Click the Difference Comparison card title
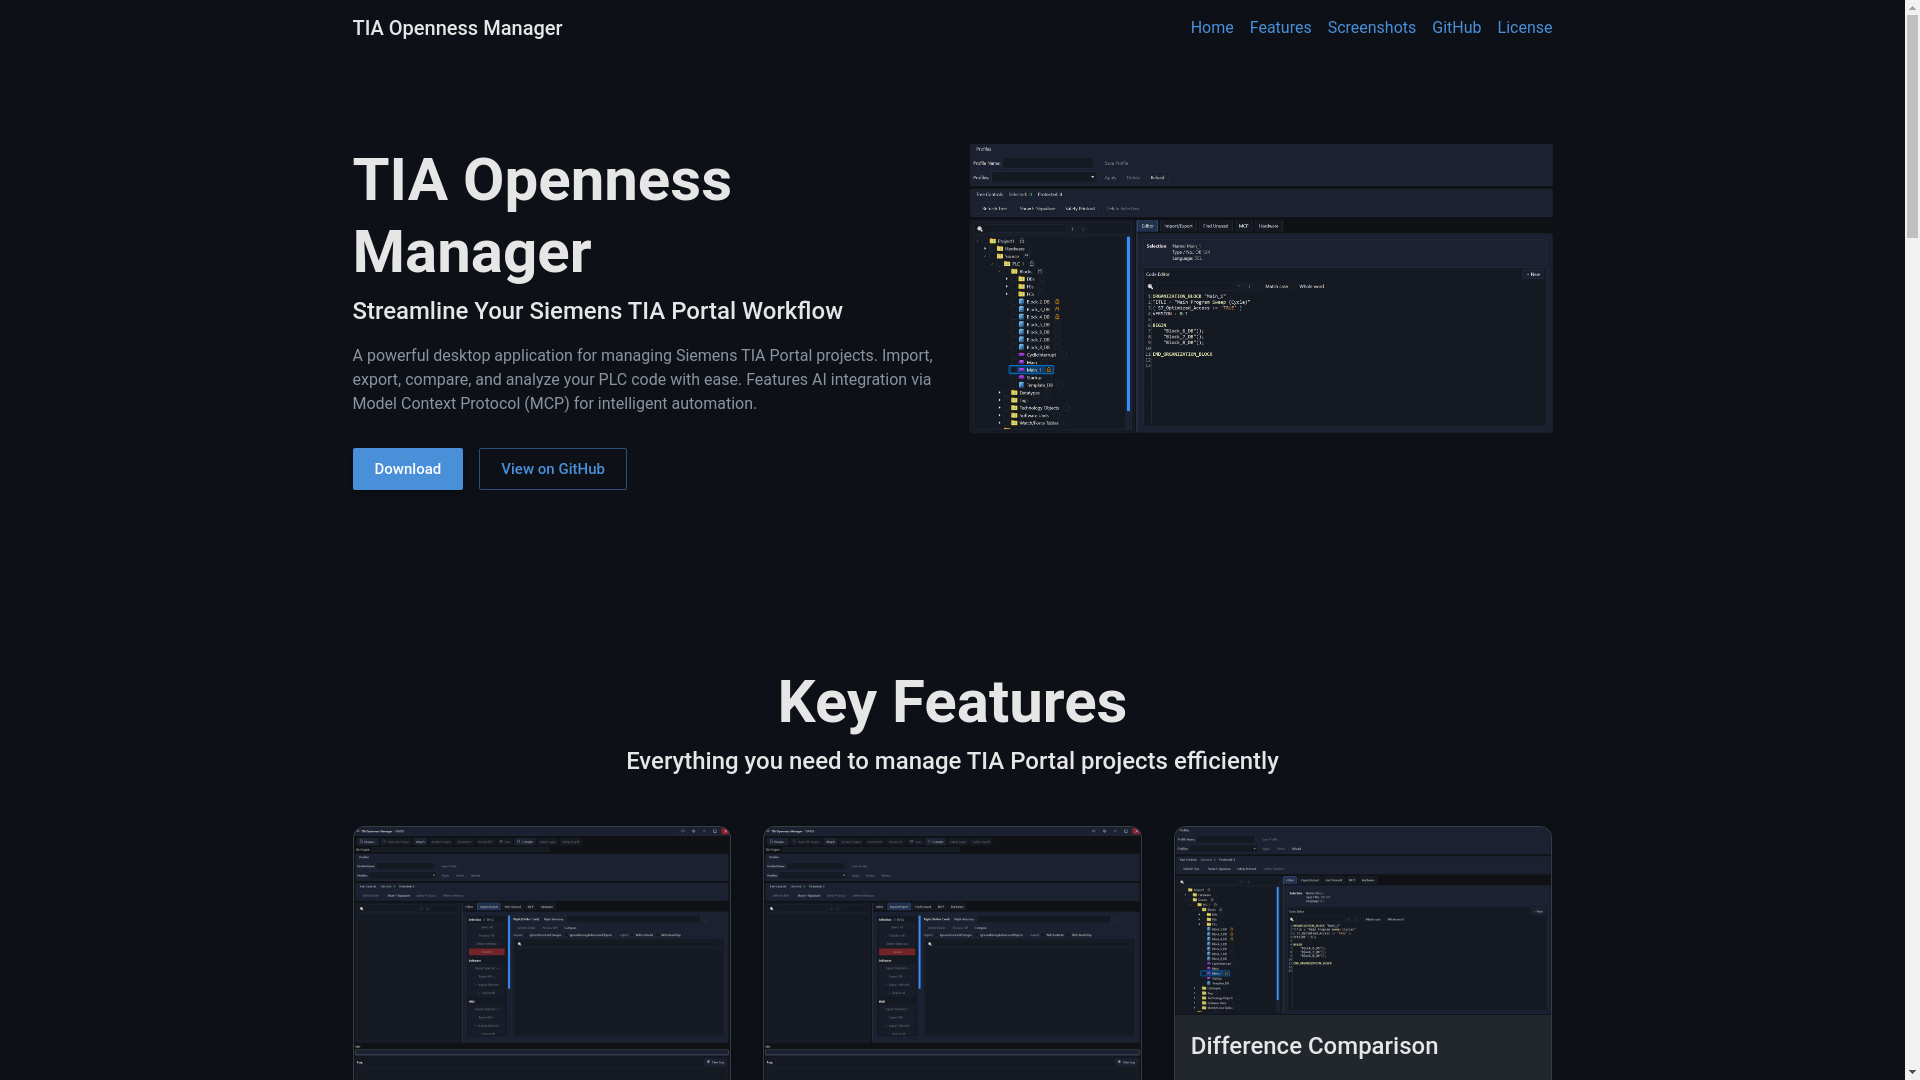1920x1080 pixels. tap(1314, 1046)
